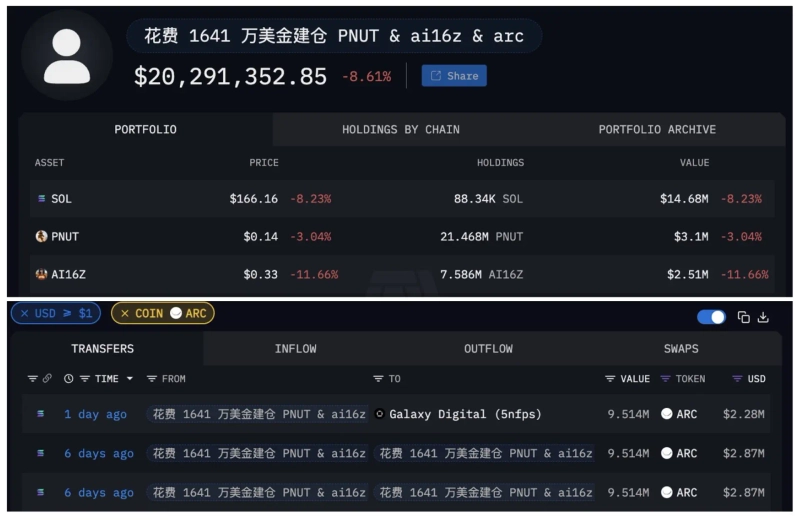Click the Share button
This screenshot has width=800, height=520.
pyautogui.click(x=454, y=76)
